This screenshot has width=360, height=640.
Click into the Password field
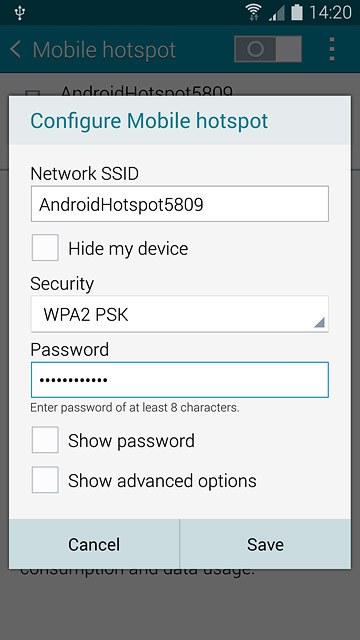tap(180, 380)
